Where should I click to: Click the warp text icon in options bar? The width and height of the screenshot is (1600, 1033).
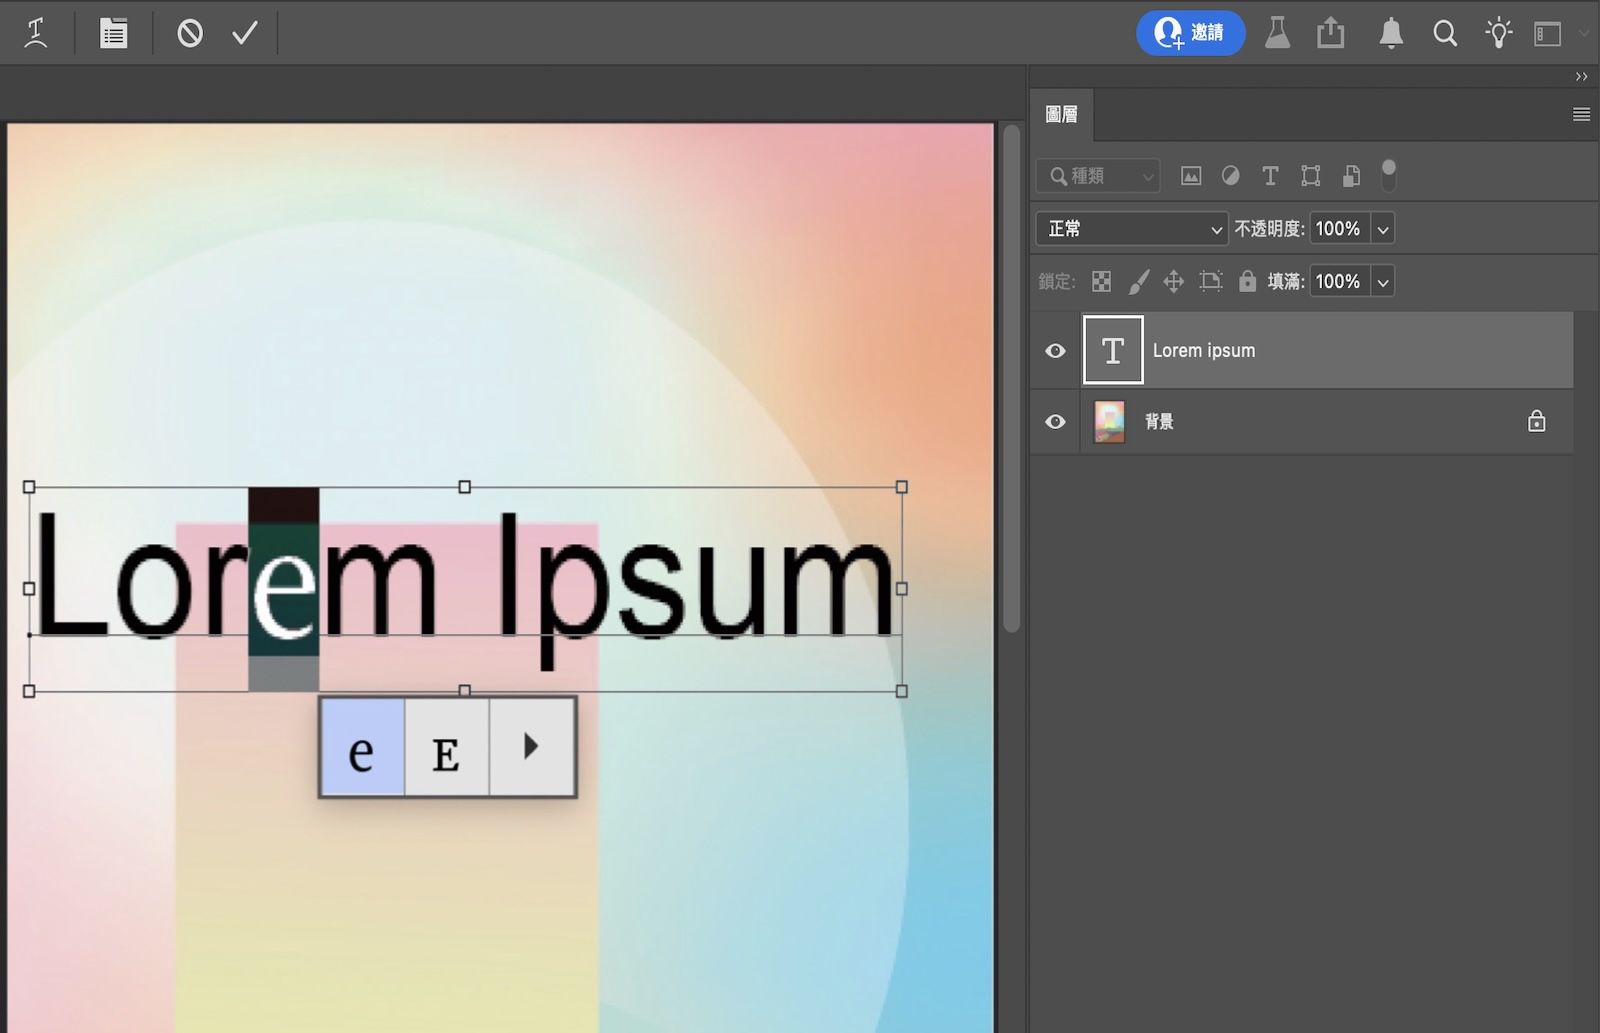[x=36, y=33]
